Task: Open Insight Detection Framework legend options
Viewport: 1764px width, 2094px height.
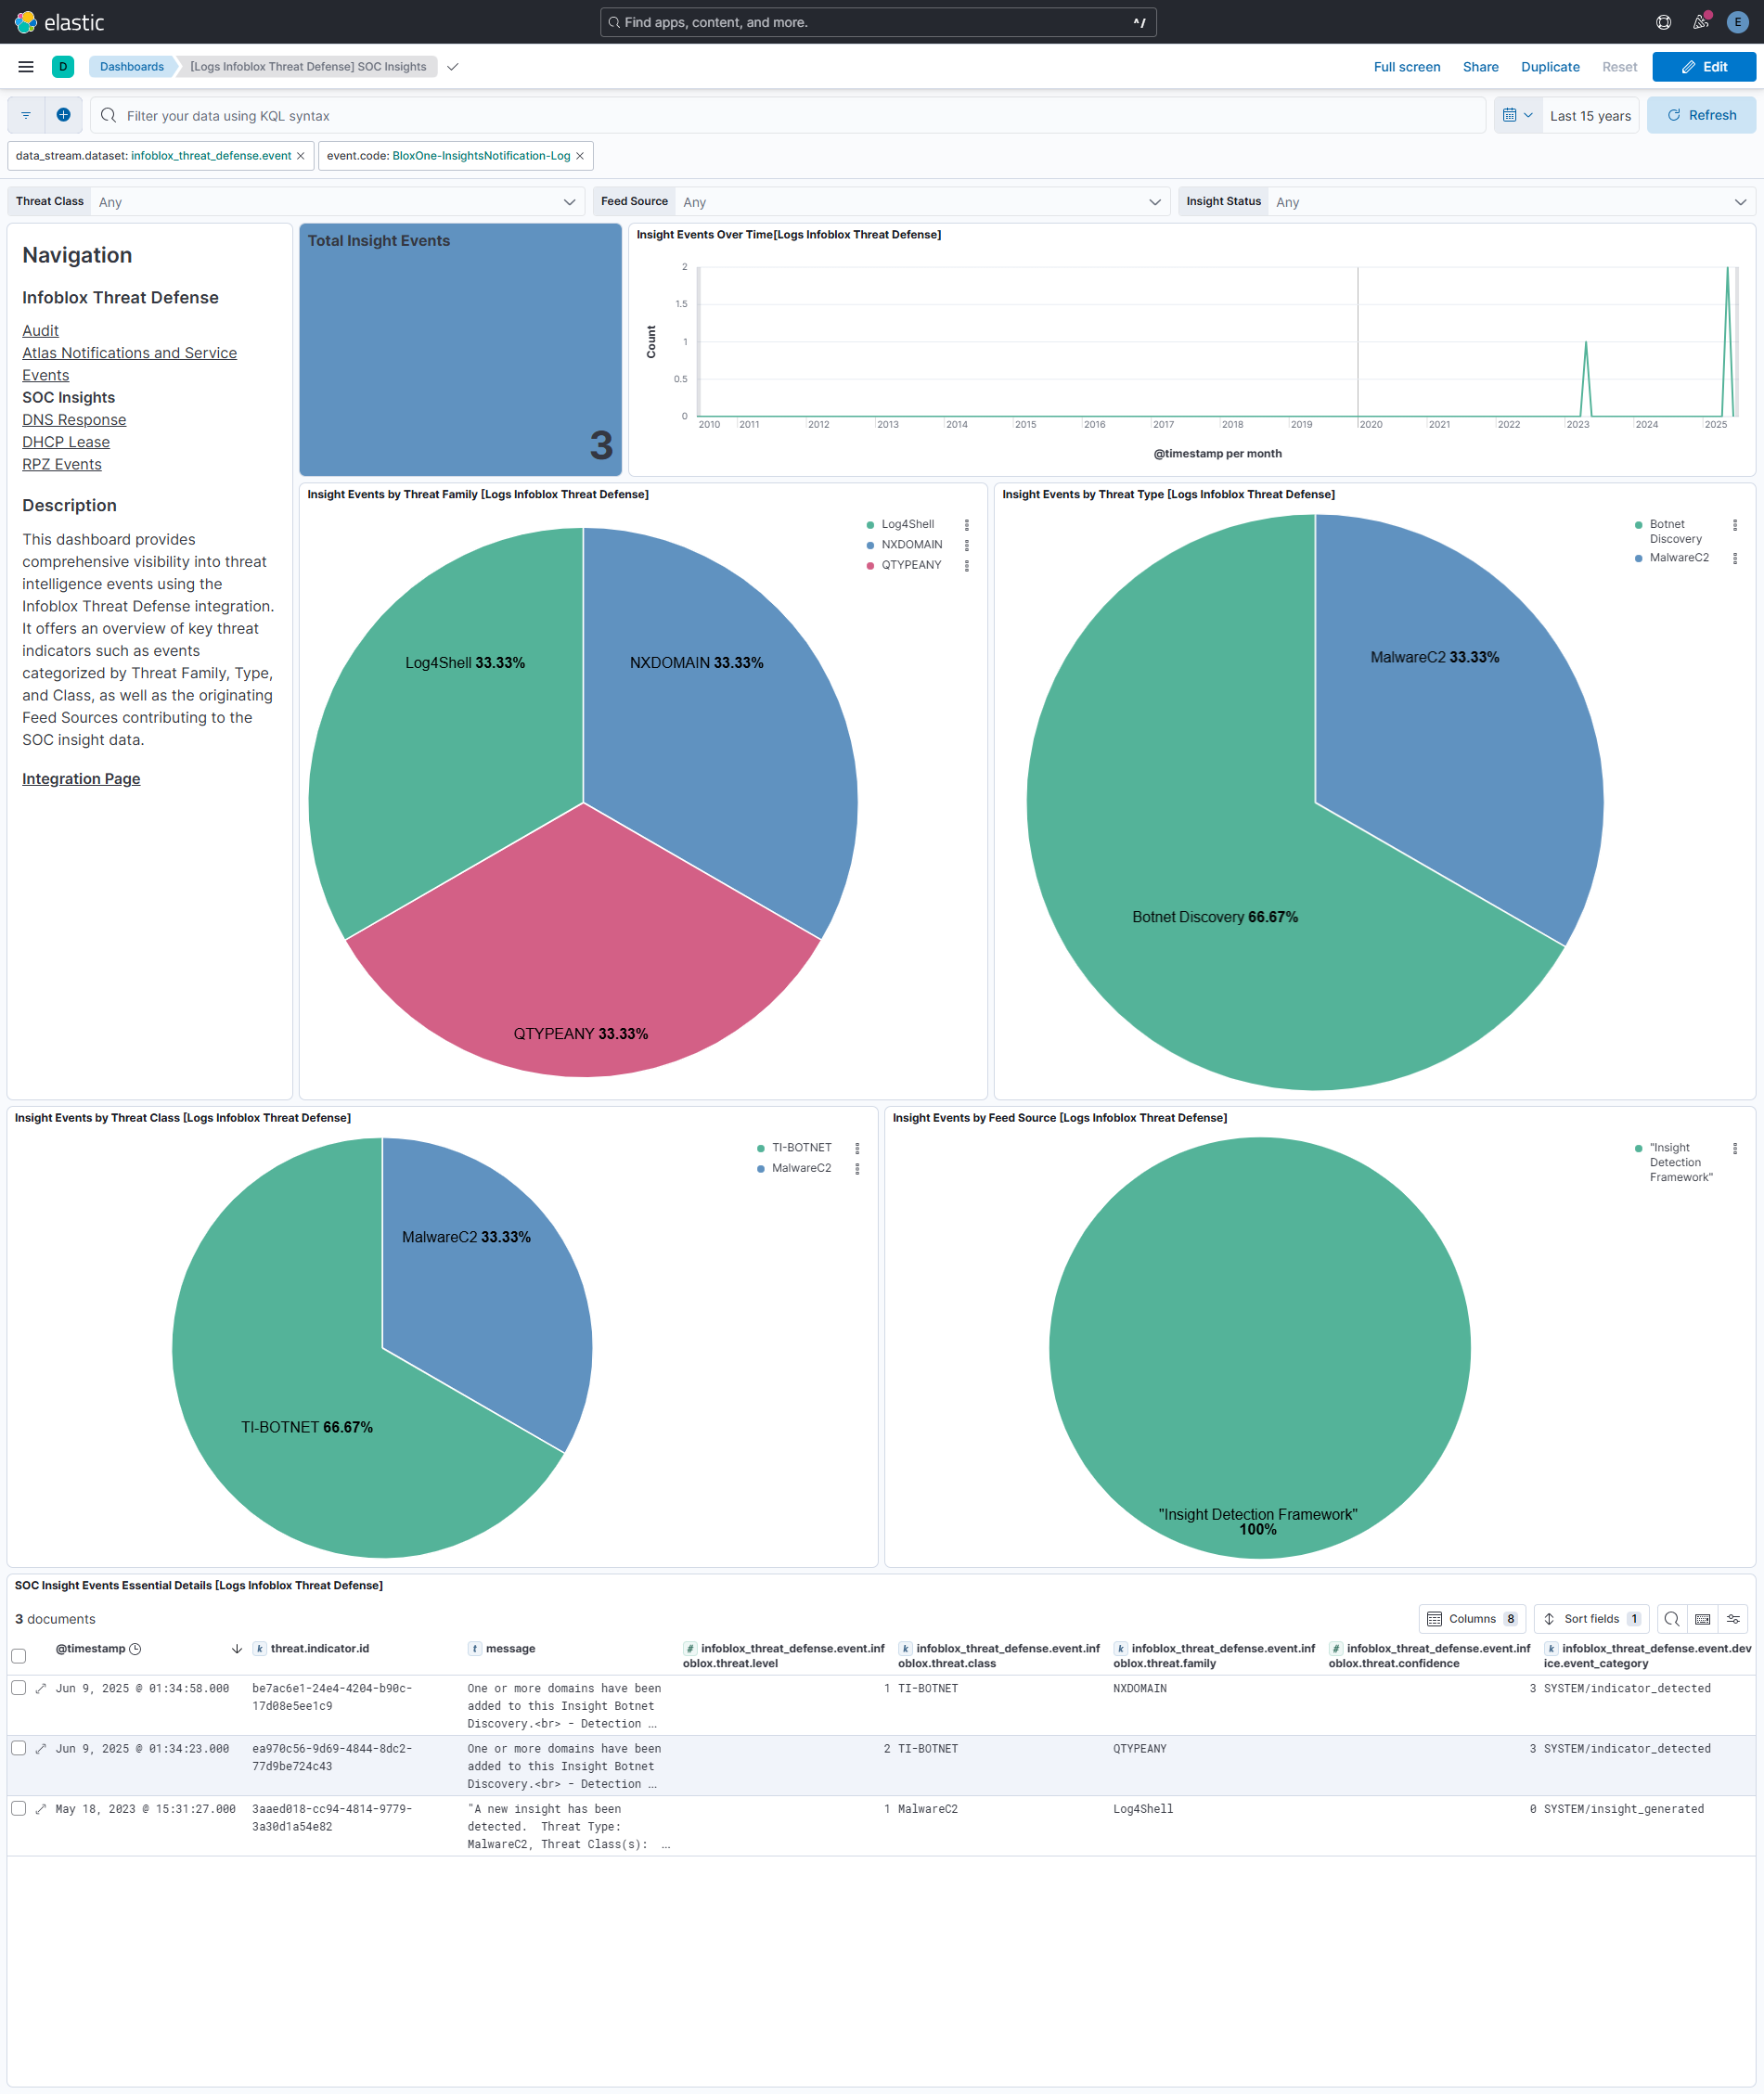Action: (1735, 1149)
